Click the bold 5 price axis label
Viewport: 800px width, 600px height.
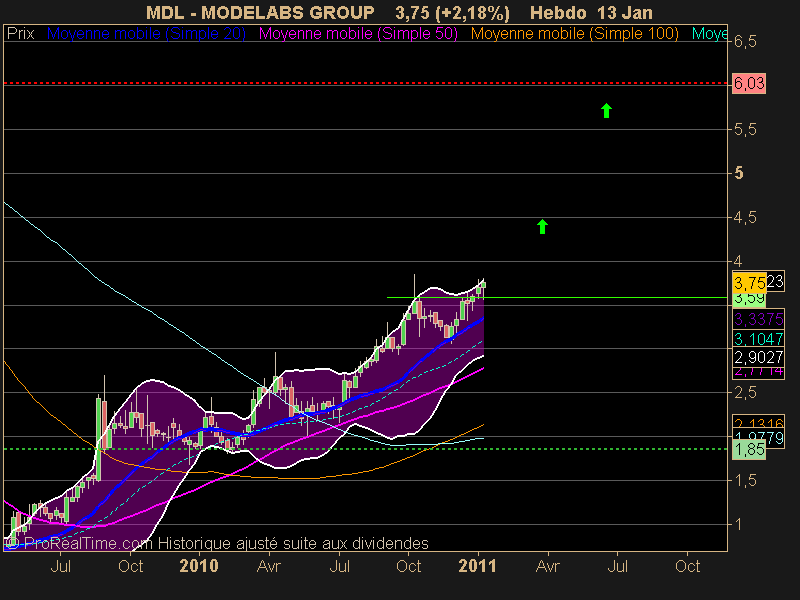pyautogui.click(x=739, y=173)
